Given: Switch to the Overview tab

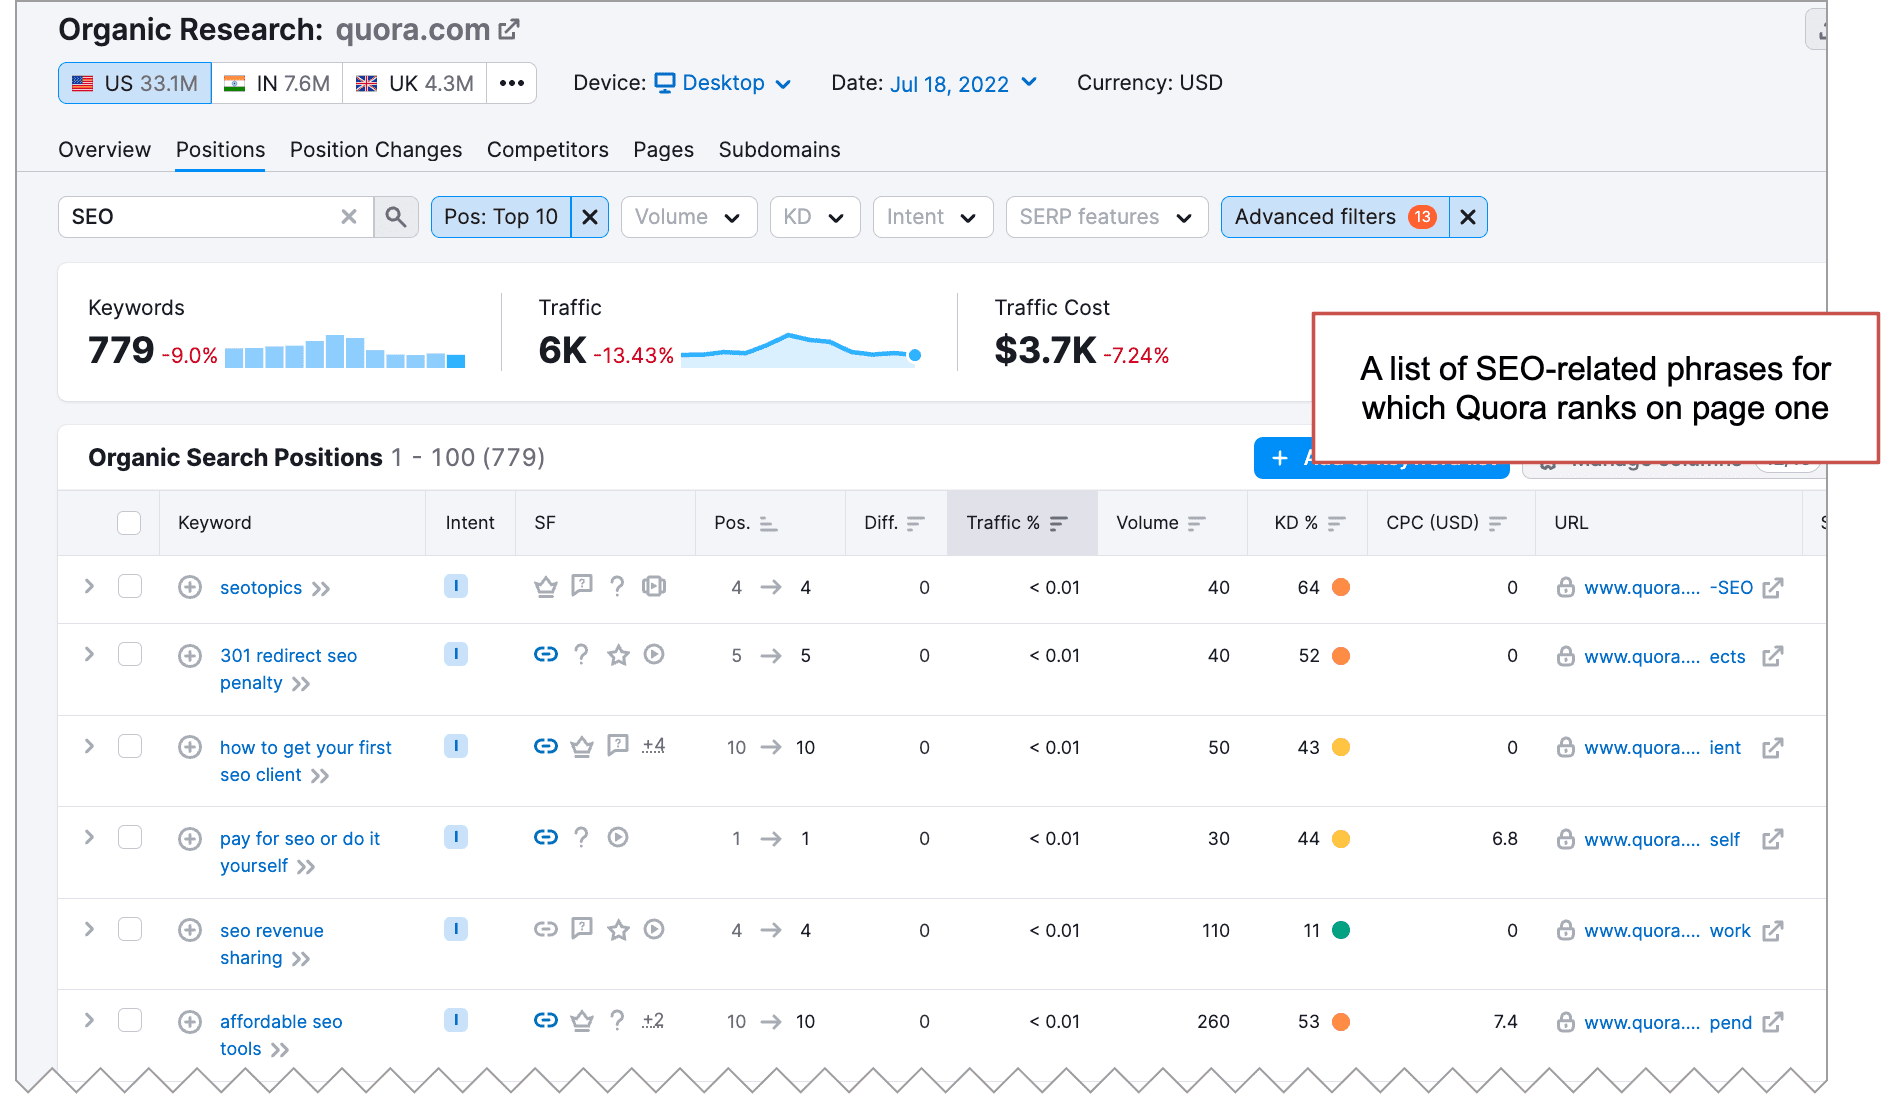Looking at the screenshot, I should click(x=104, y=150).
